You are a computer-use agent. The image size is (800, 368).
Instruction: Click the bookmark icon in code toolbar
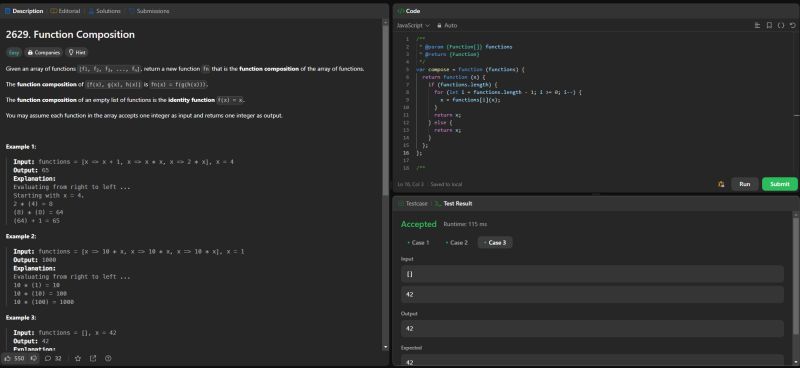click(769, 25)
